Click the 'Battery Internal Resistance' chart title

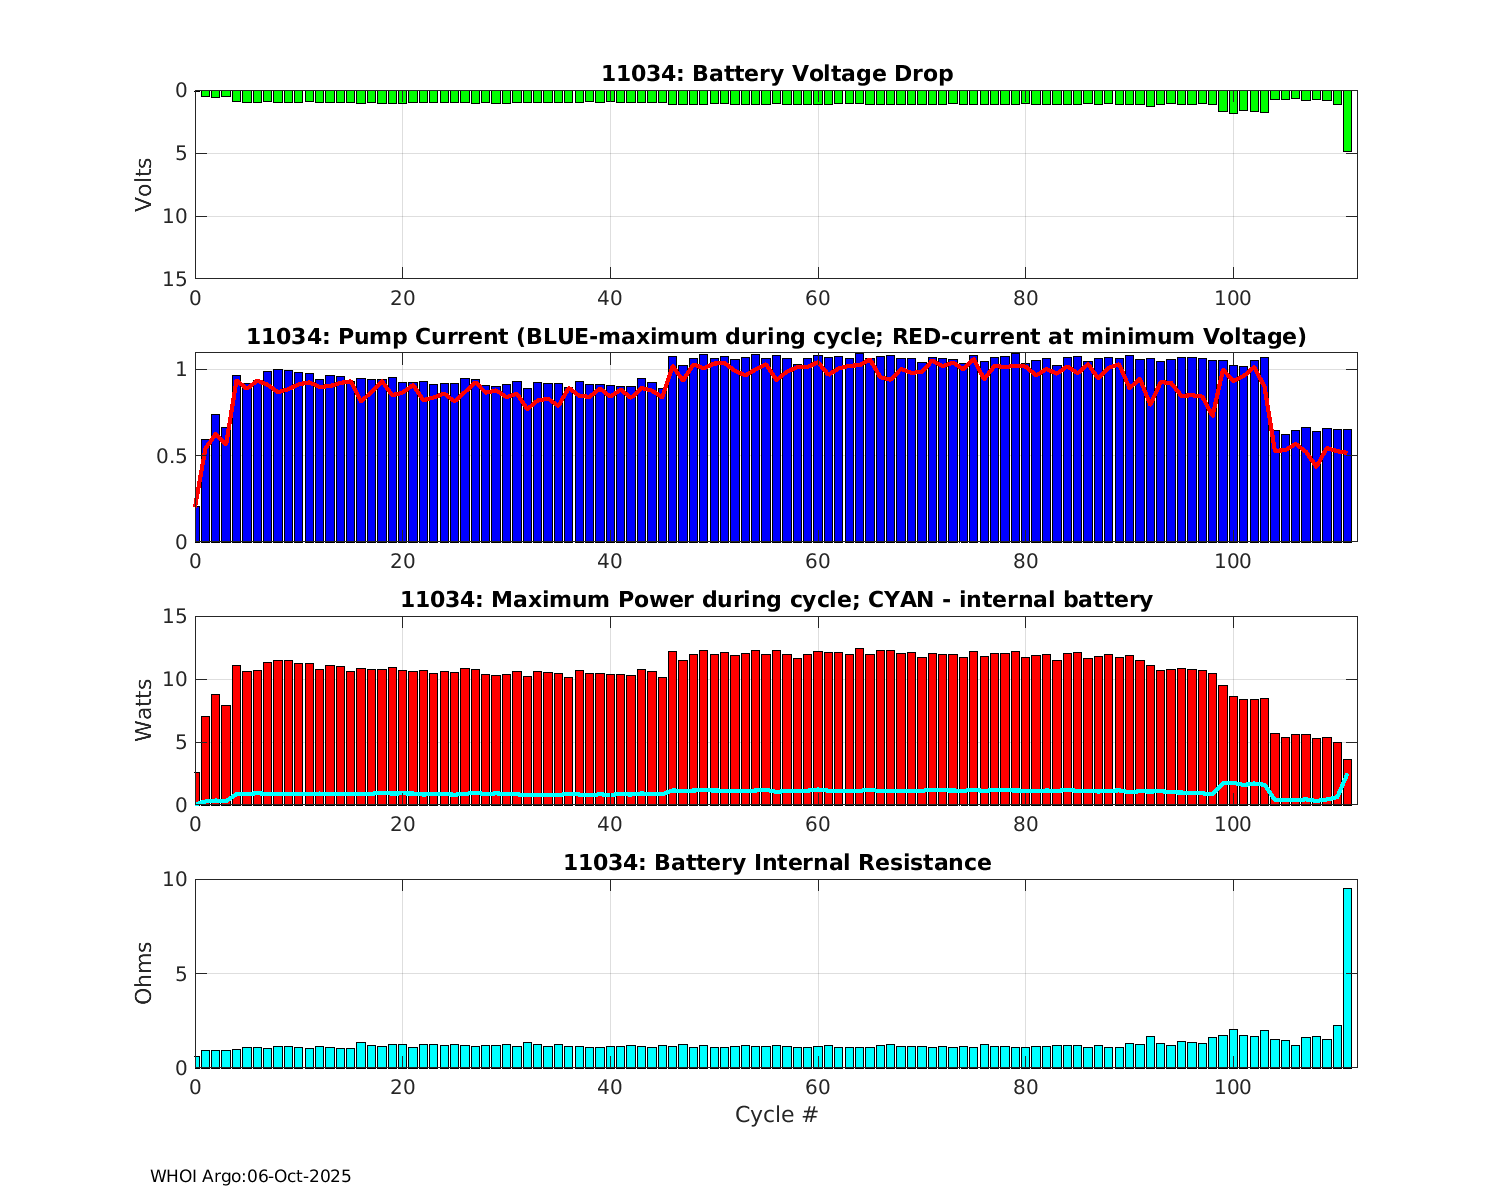pyautogui.click(x=777, y=863)
